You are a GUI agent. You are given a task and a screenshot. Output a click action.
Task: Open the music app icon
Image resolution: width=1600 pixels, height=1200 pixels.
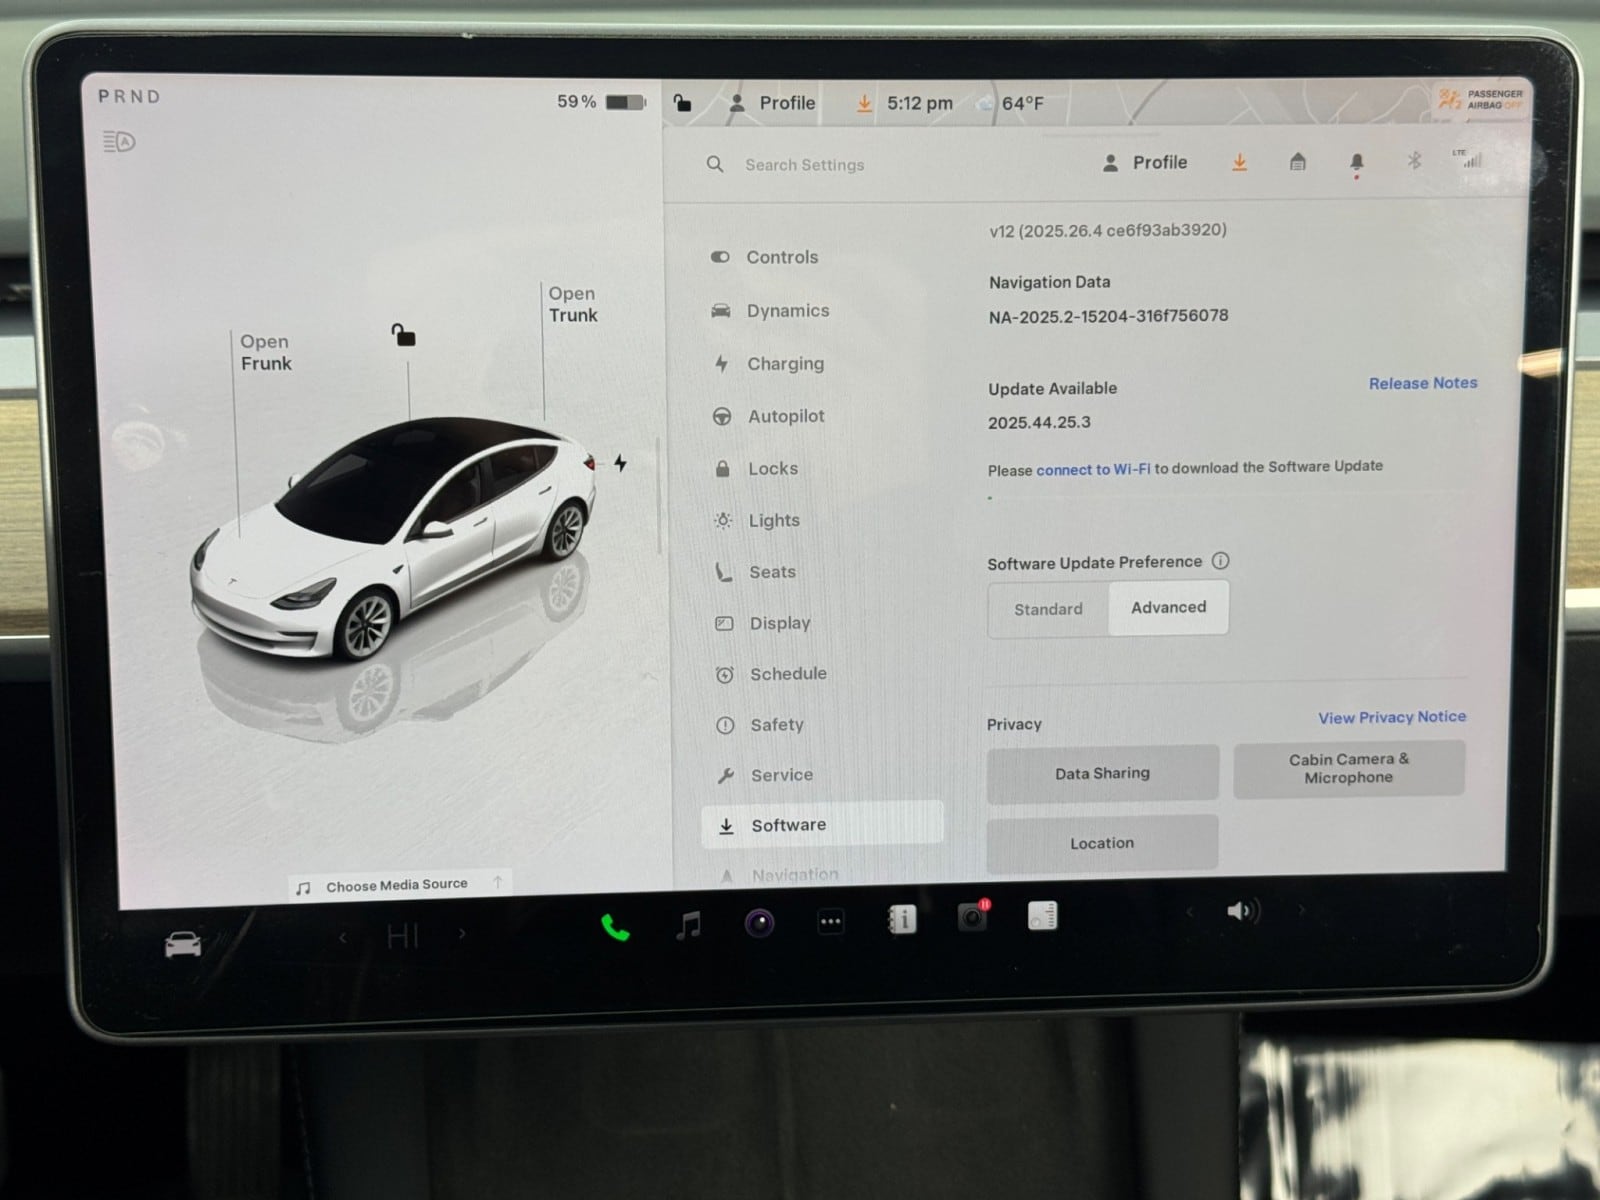click(x=688, y=924)
